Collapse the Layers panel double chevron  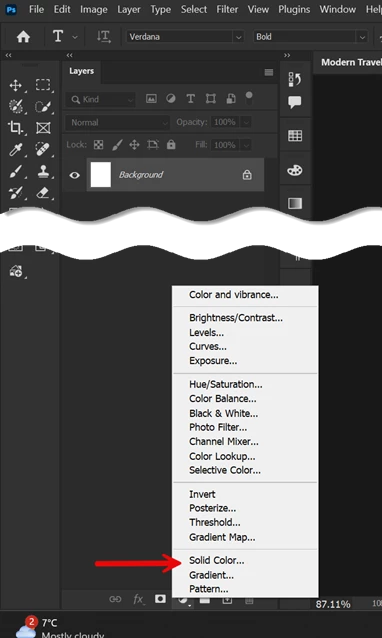coord(70,55)
